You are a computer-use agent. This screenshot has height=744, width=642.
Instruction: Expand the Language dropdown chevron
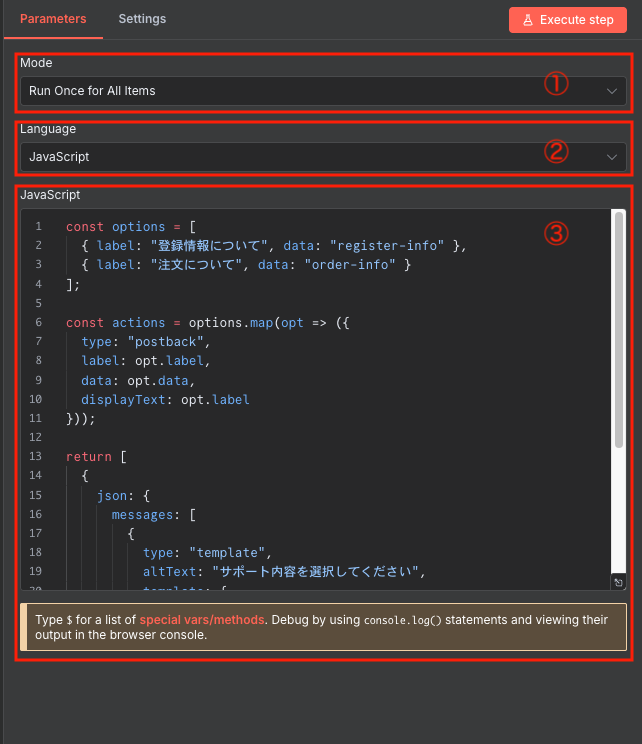(612, 157)
